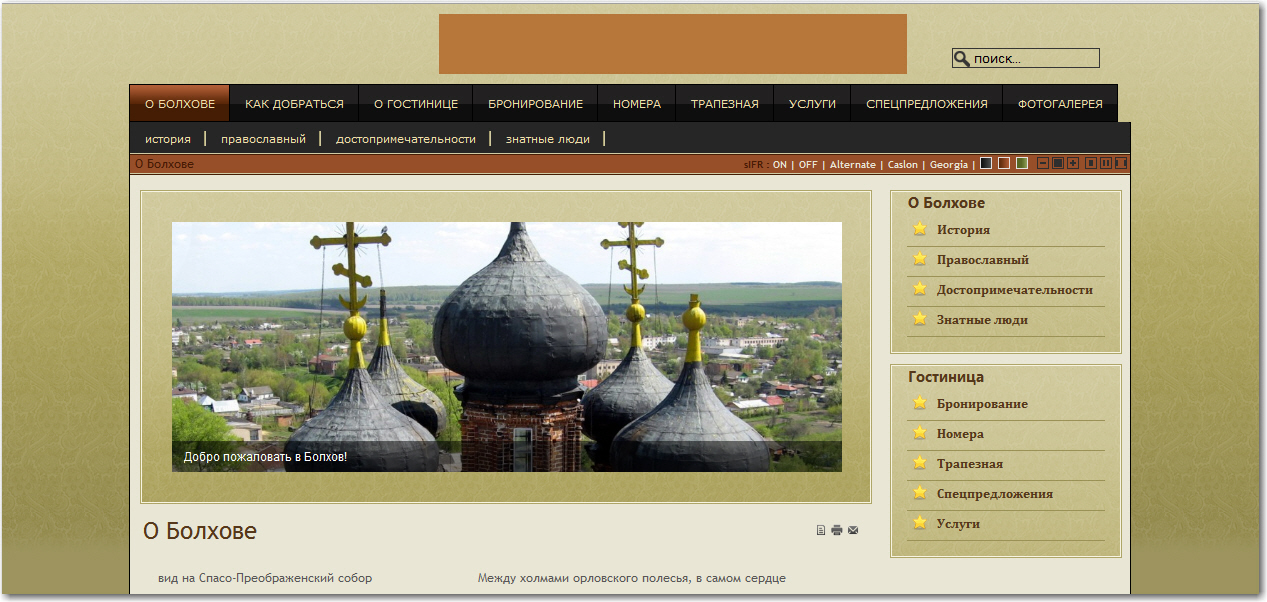The width and height of the screenshot is (1267, 602).
Task: Open the ФОТОГАЛЕРЕЯ menu item
Action: (x=1060, y=104)
